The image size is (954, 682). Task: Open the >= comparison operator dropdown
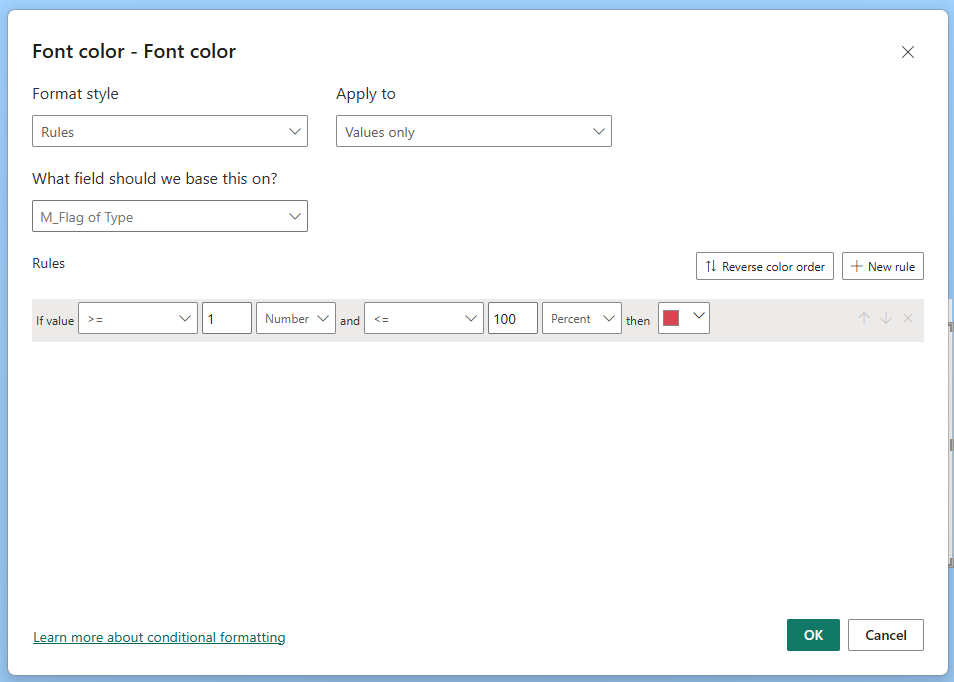[138, 318]
